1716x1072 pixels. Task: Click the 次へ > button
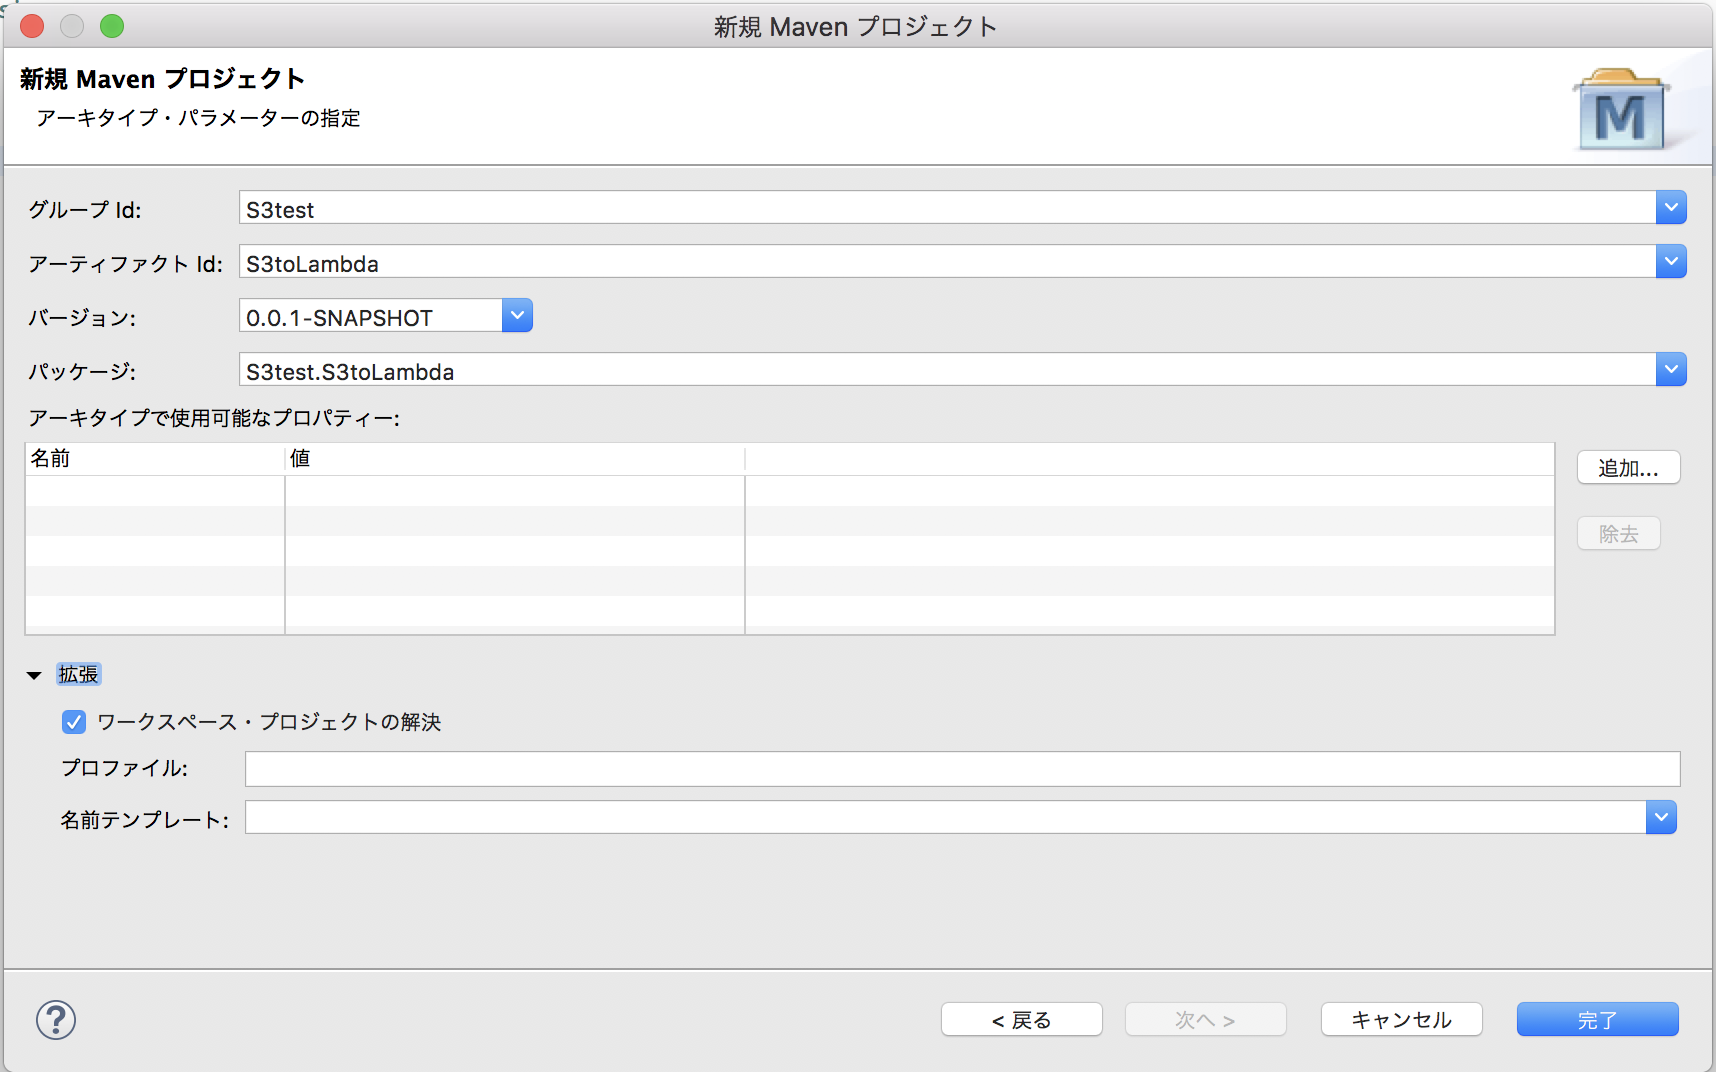(x=1206, y=1020)
